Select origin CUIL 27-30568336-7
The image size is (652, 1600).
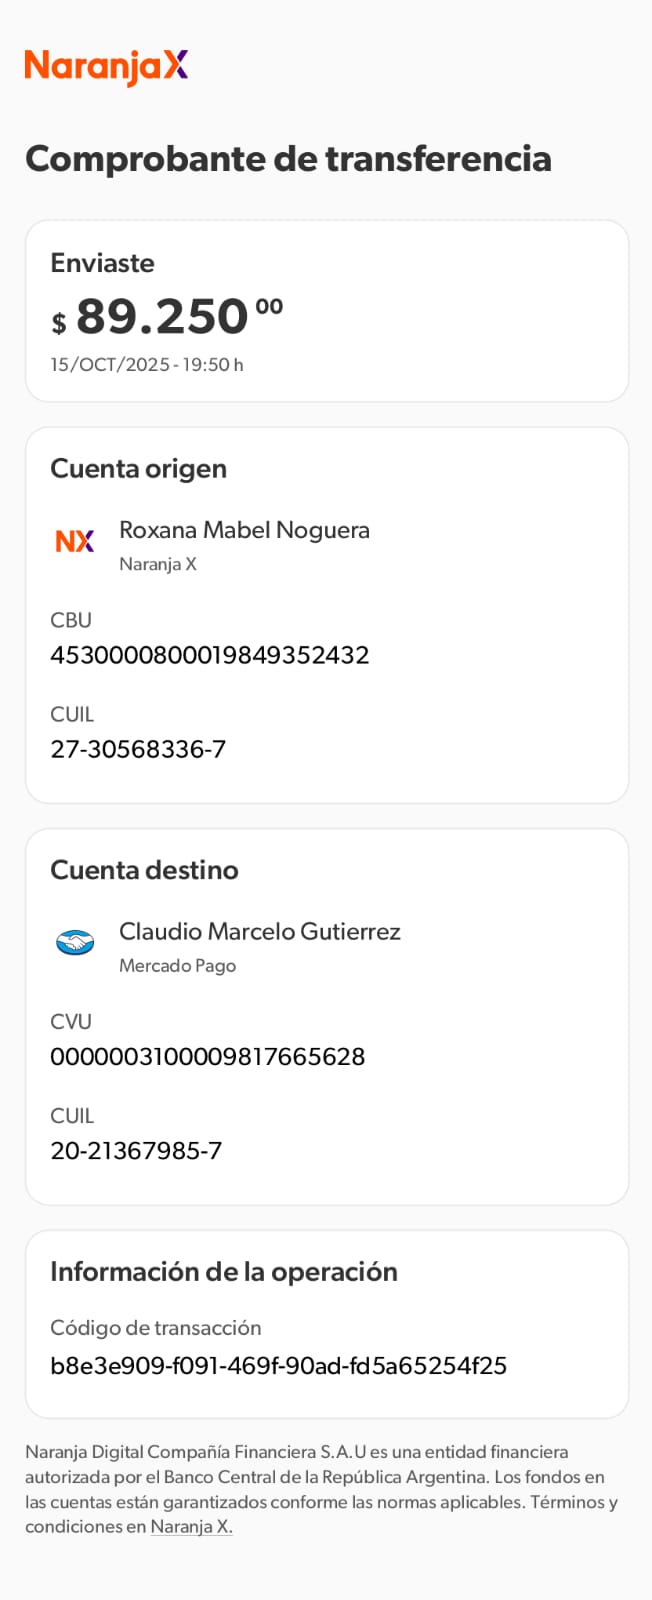138,750
